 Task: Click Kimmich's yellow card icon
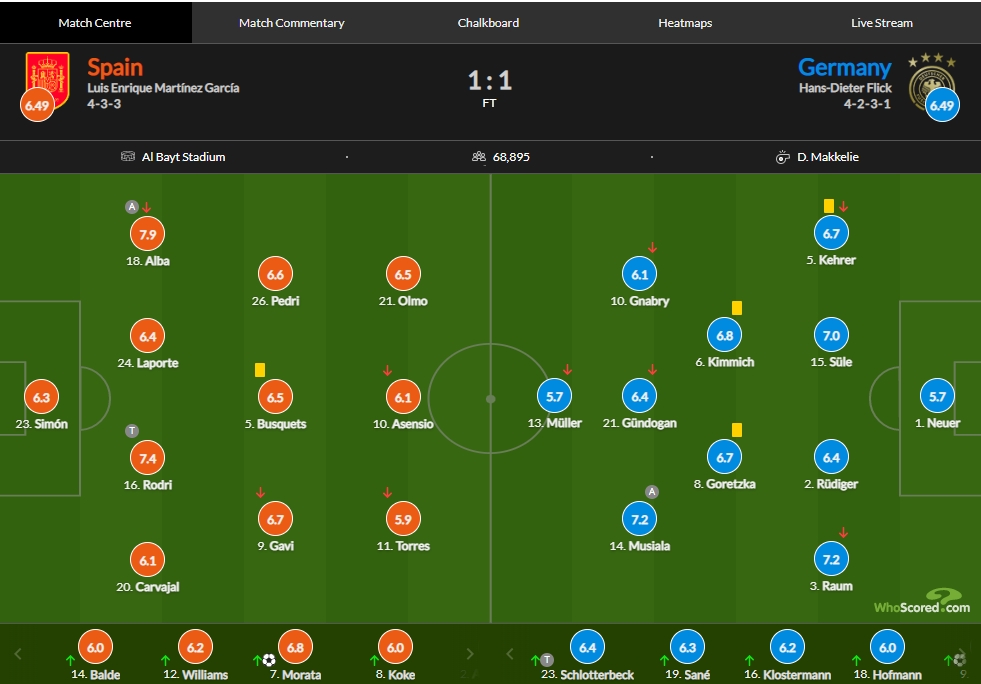(x=737, y=308)
